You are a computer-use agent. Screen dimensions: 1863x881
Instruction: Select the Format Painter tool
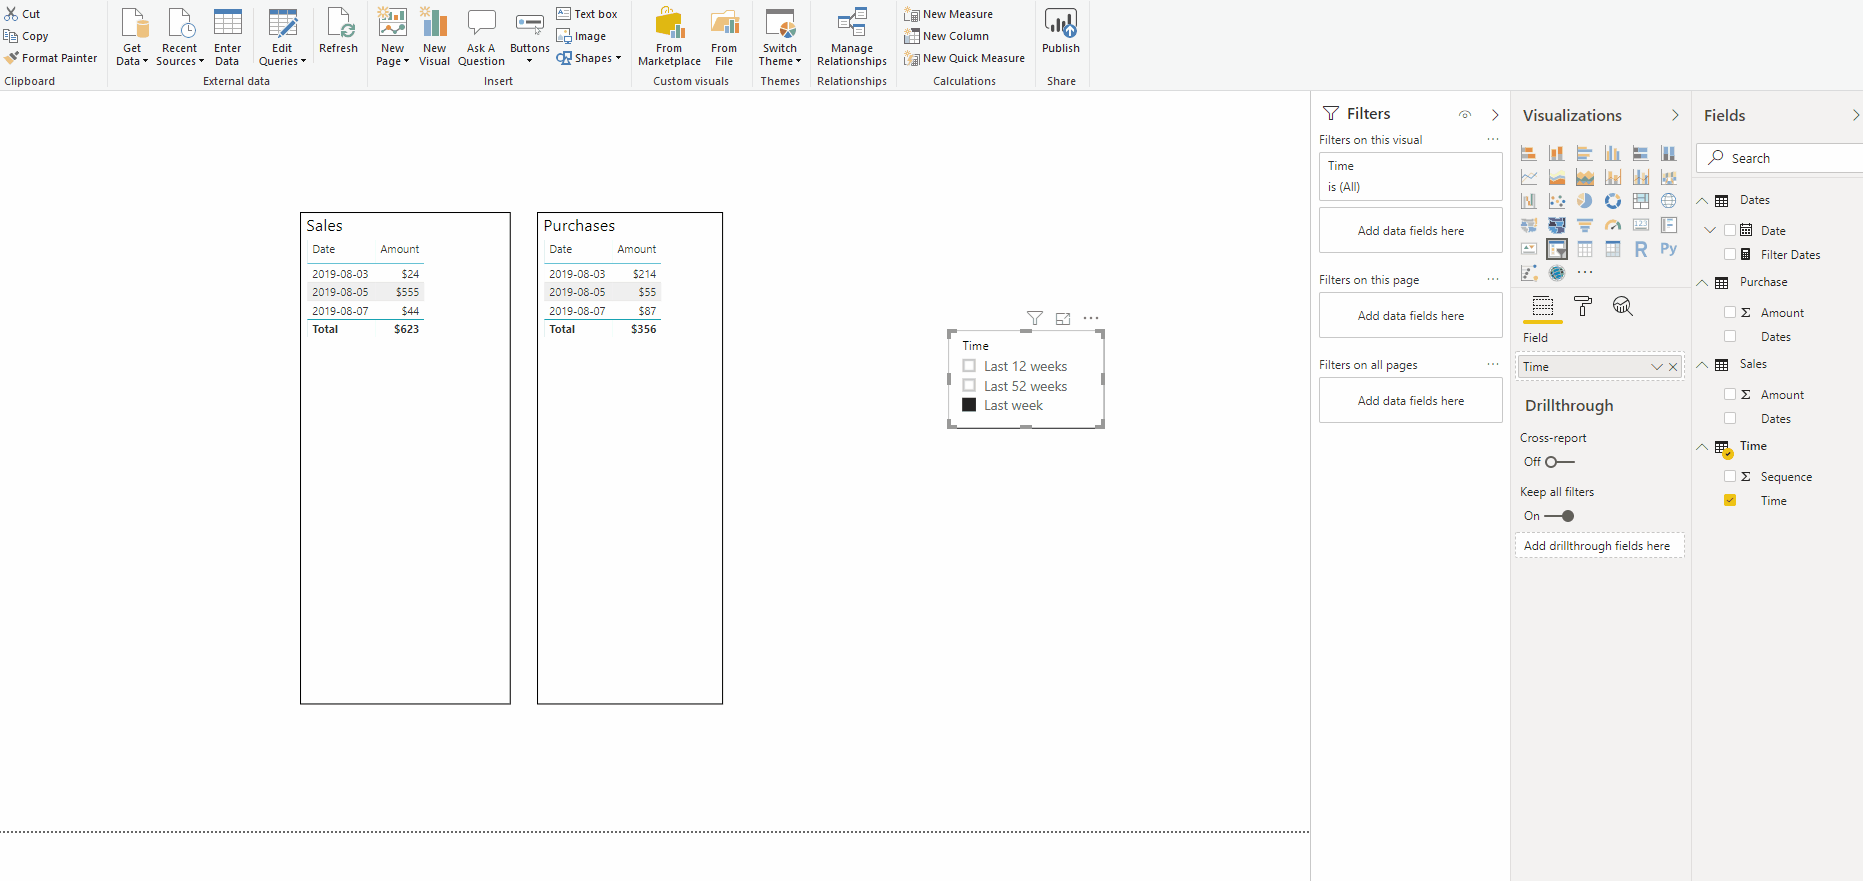click(51, 58)
